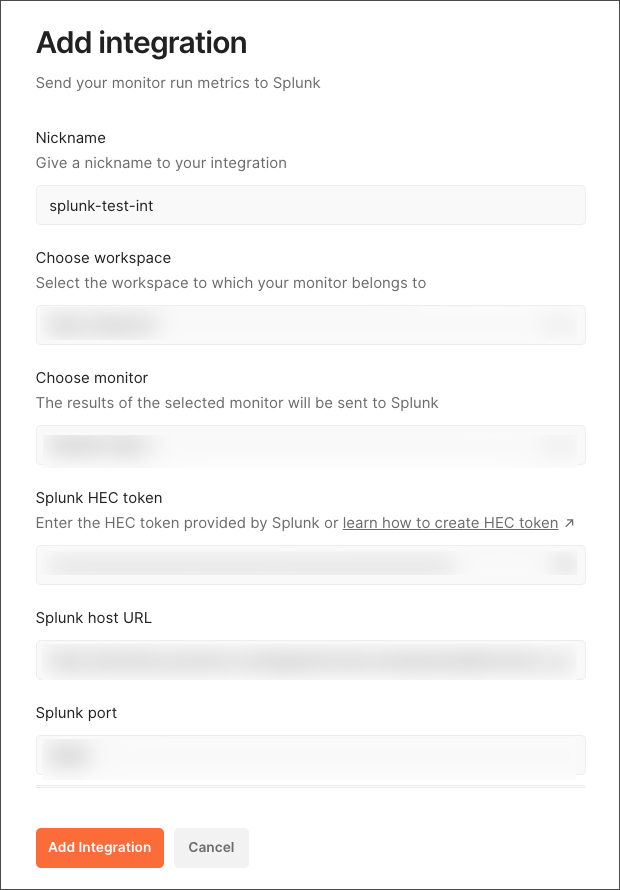
Task: Cancel adding the integration
Action: click(x=211, y=847)
